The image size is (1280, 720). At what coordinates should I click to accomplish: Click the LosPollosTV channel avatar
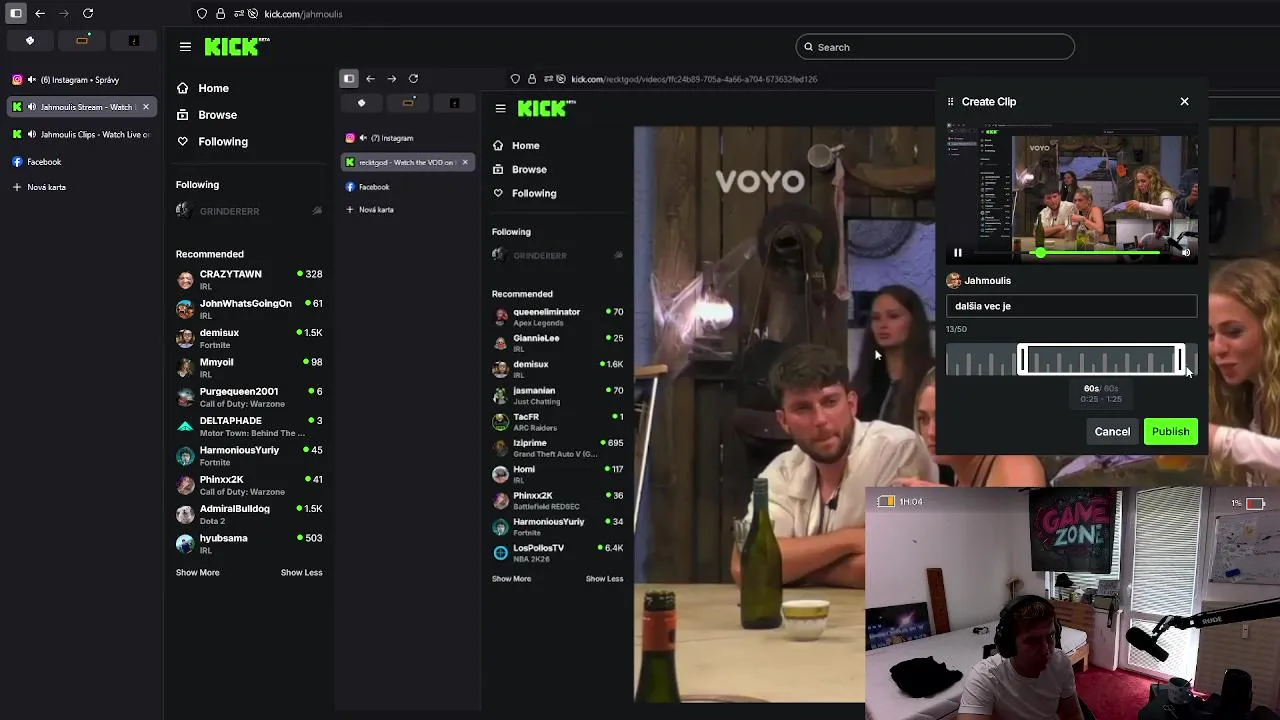[x=500, y=553]
